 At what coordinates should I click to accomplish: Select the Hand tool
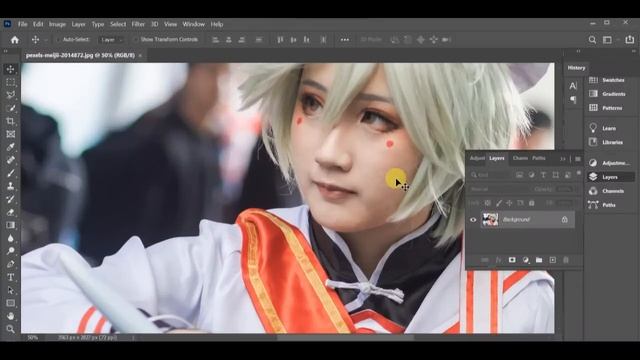pos(11,316)
